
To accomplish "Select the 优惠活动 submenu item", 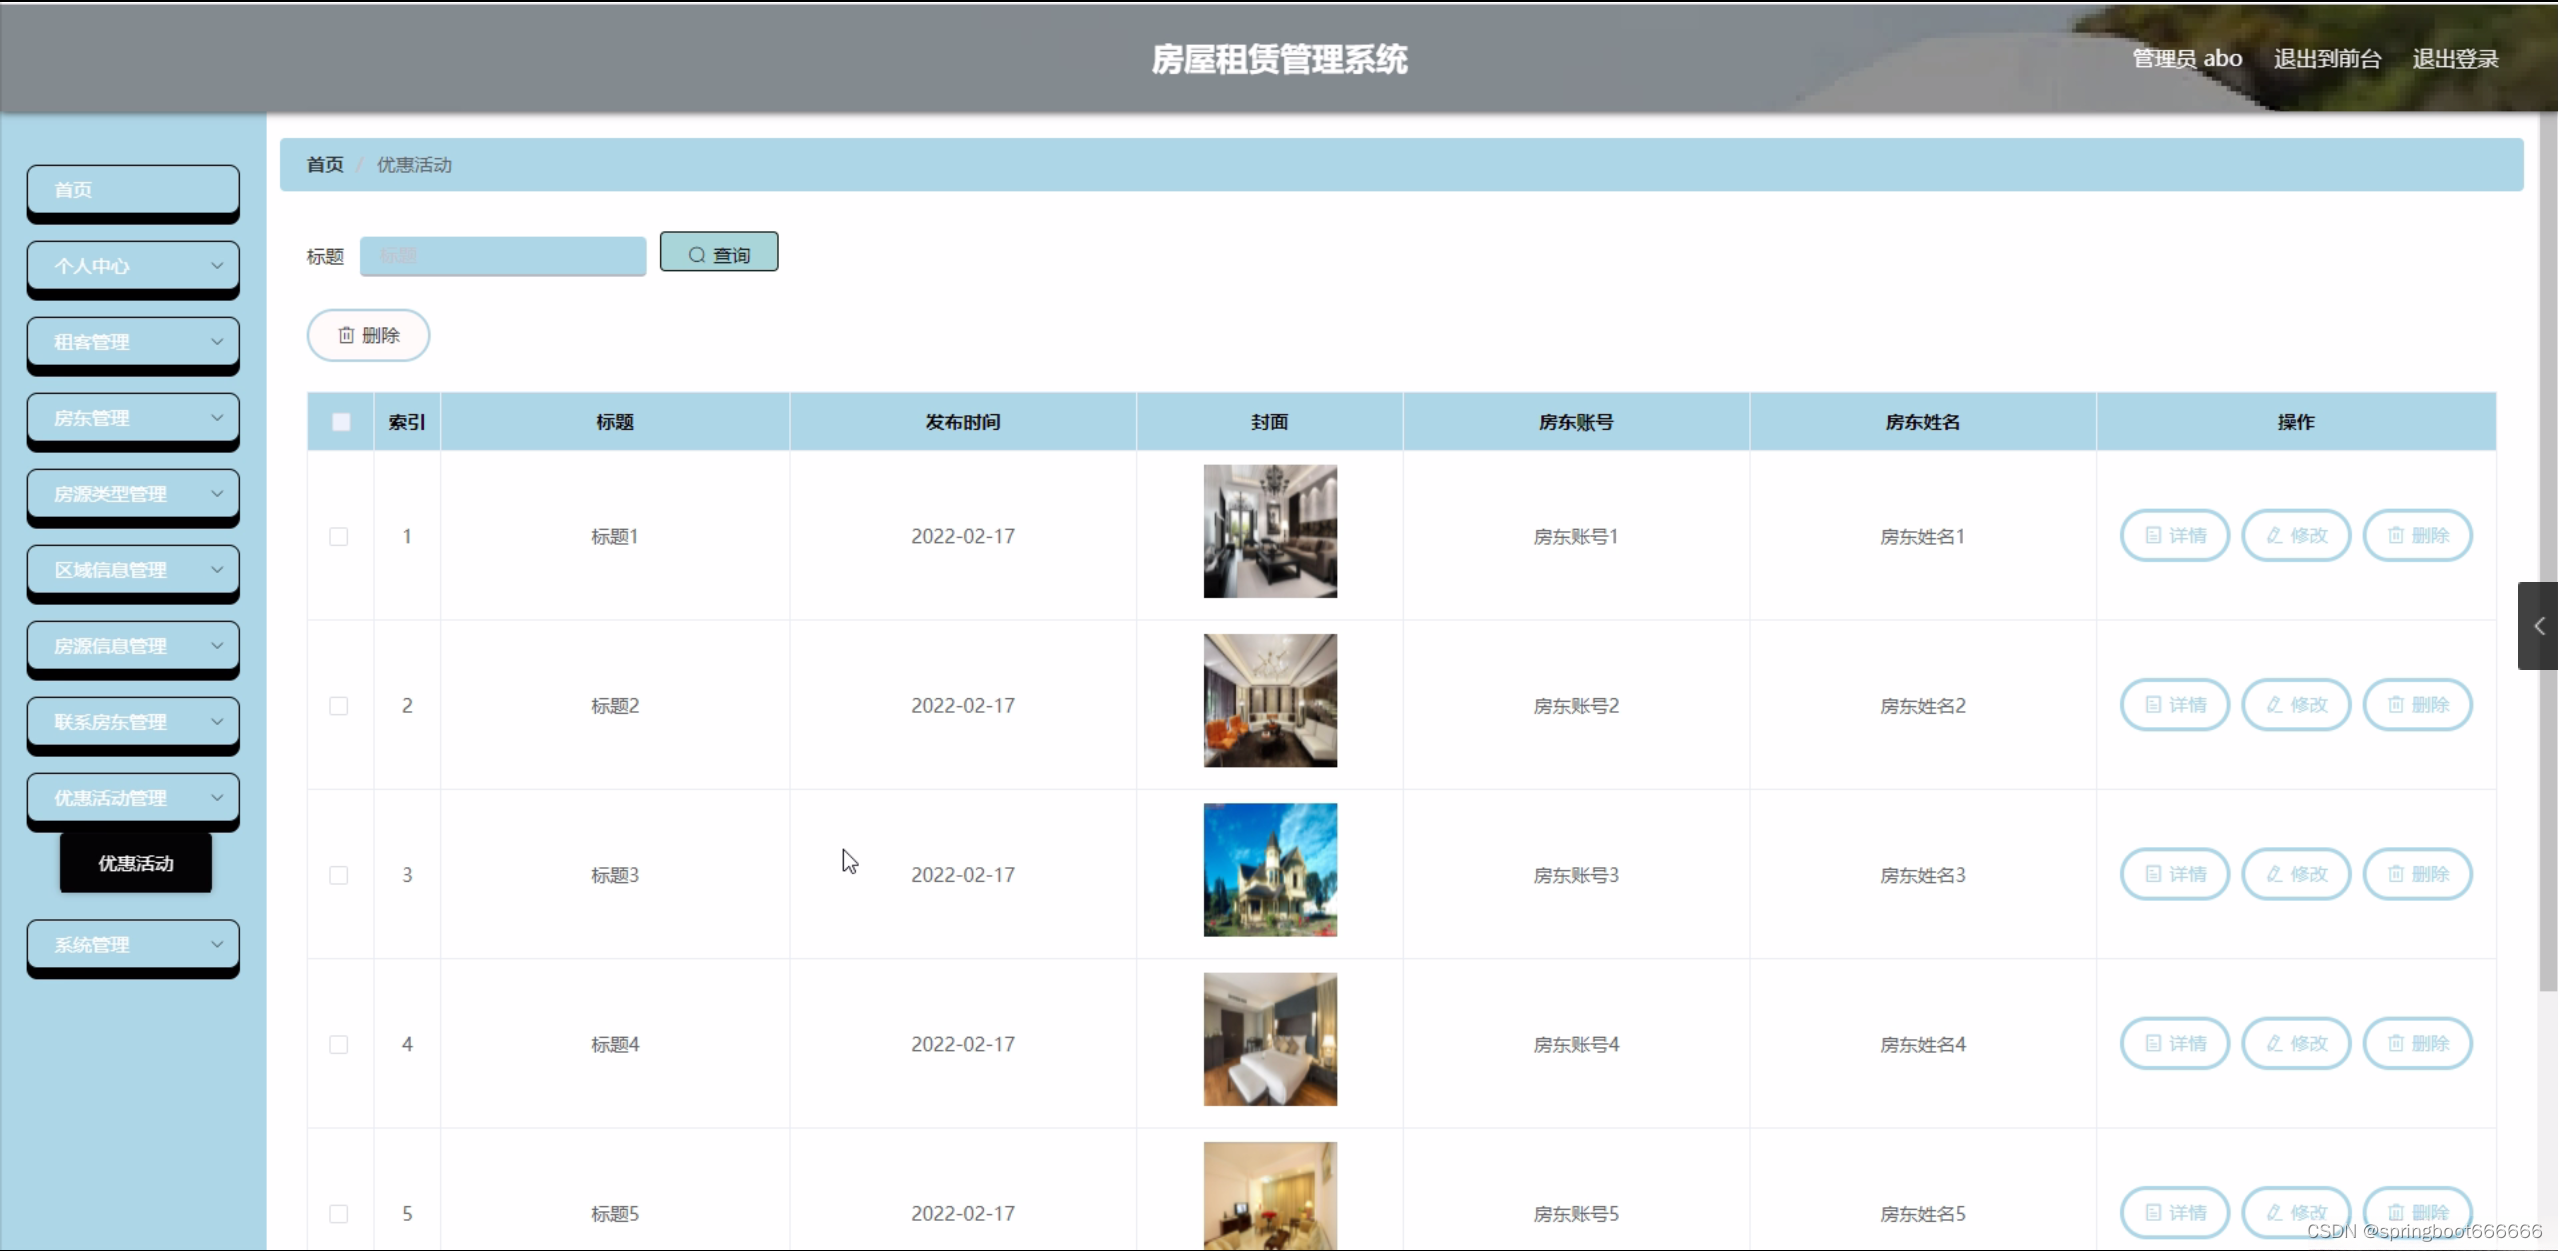I will [x=136, y=863].
